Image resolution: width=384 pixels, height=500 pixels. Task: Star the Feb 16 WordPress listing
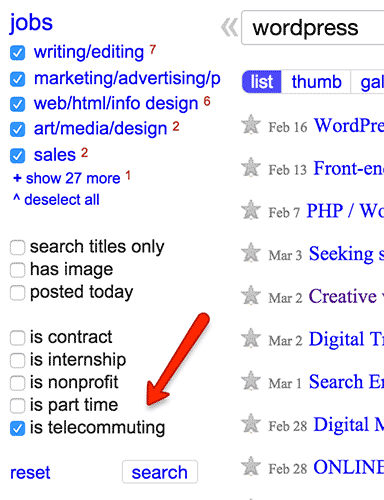pos(251,125)
